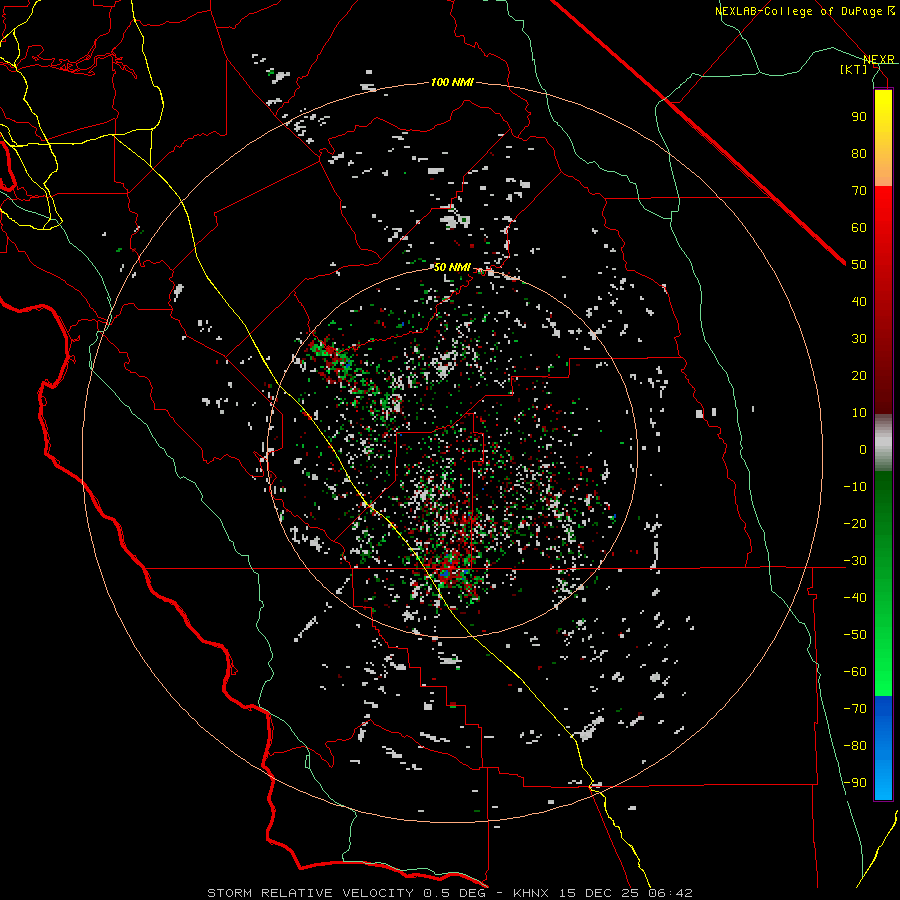Click the 50 value on velocity scale
Image resolution: width=900 pixels, height=900 pixels.
(x=859, y=265)
